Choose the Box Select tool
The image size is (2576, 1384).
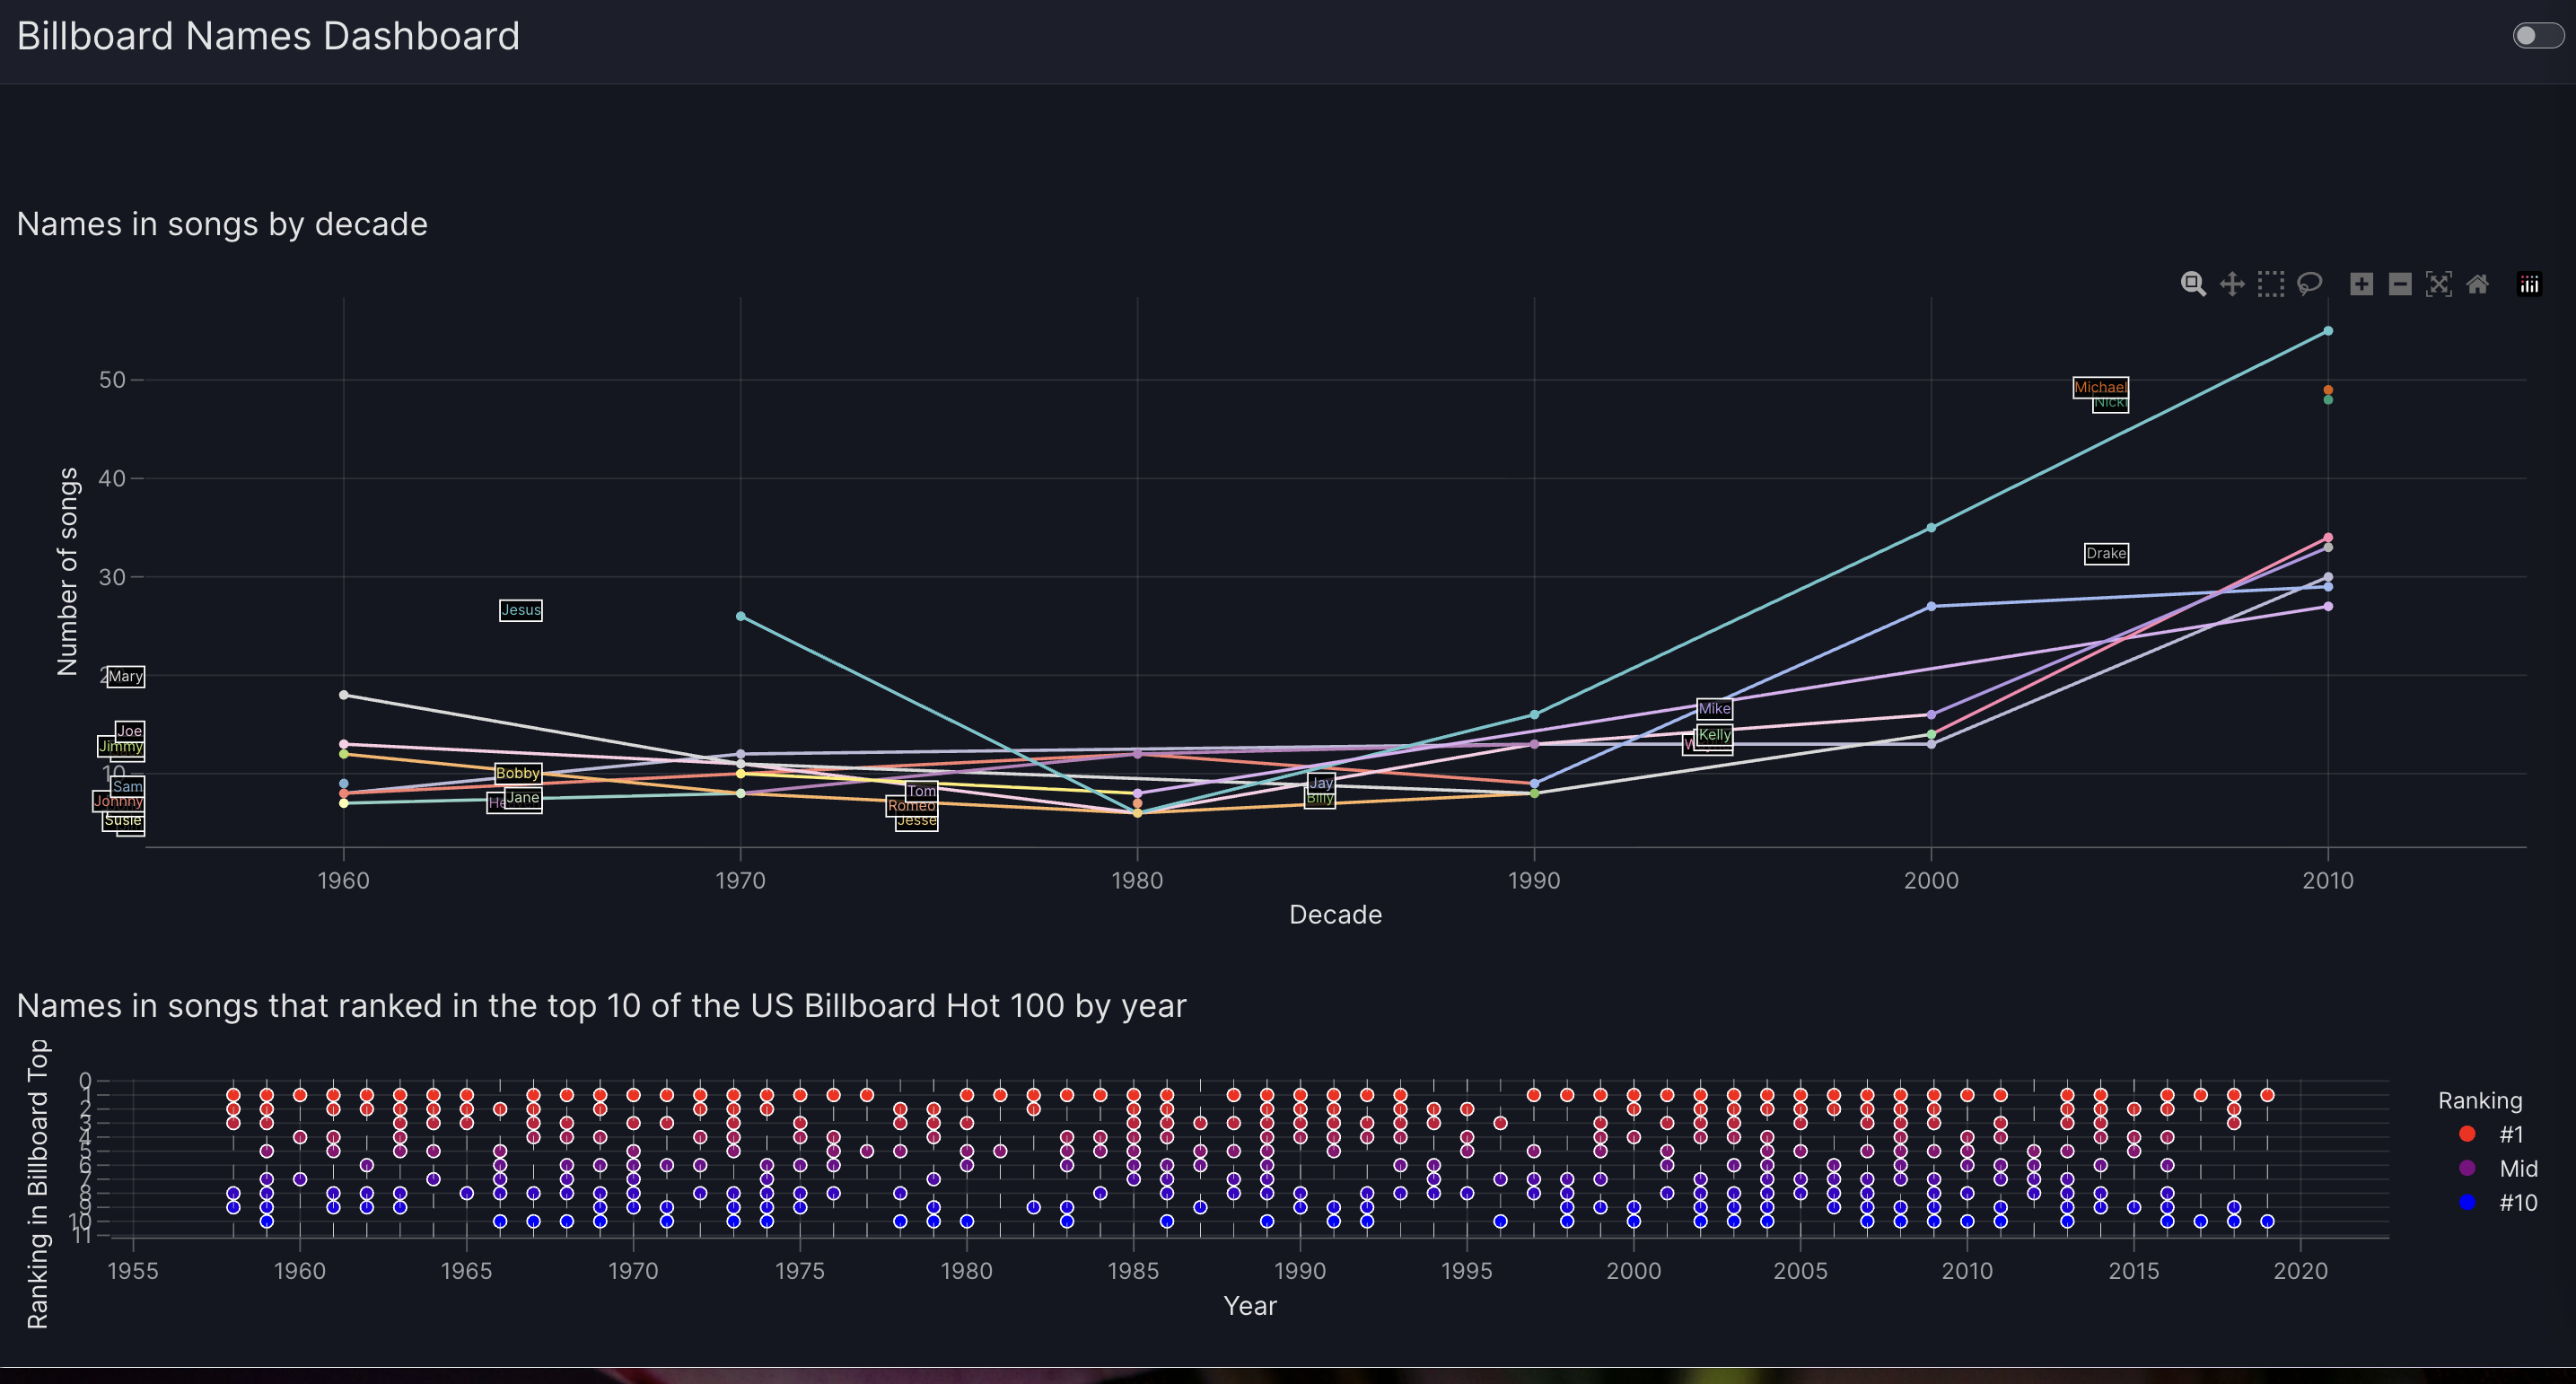click(x=2271, y=284)
